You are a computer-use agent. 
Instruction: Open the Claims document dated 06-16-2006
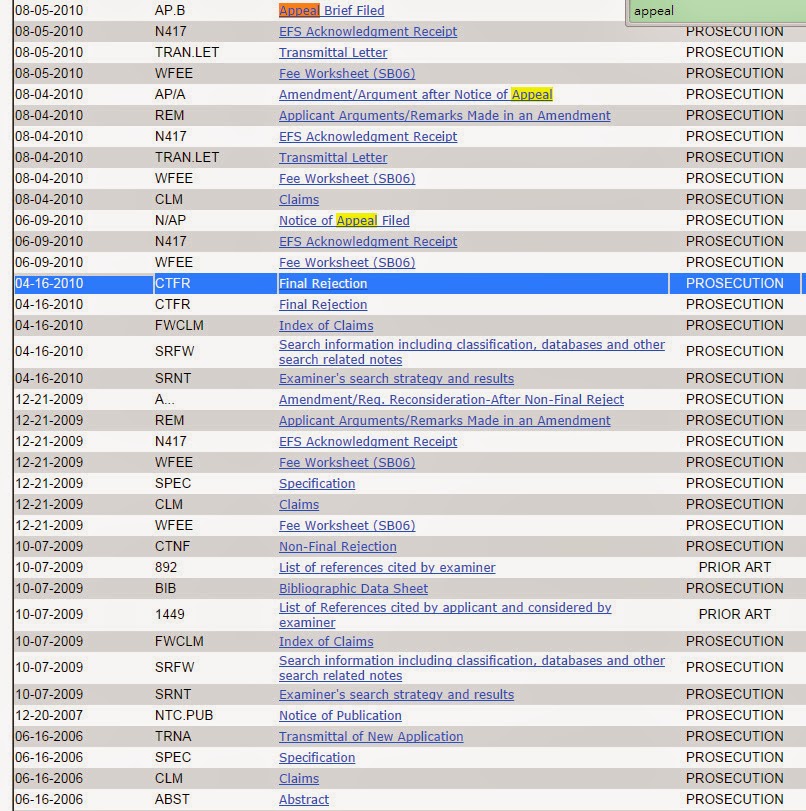coord(298,778)
